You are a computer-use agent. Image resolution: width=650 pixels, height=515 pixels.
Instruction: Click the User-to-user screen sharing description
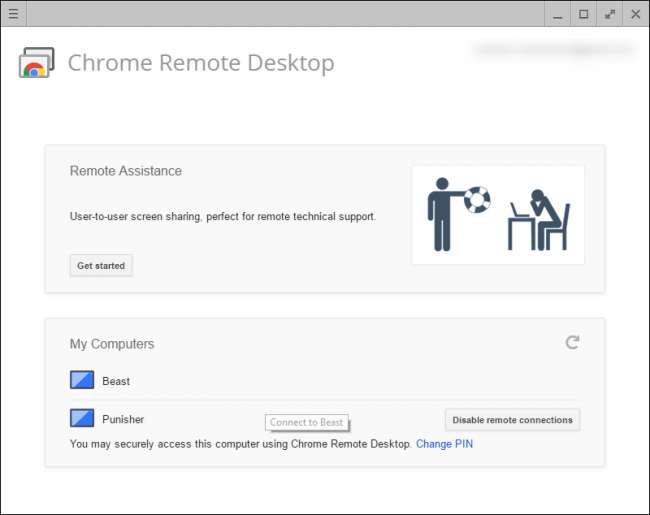tap(223, 216)
